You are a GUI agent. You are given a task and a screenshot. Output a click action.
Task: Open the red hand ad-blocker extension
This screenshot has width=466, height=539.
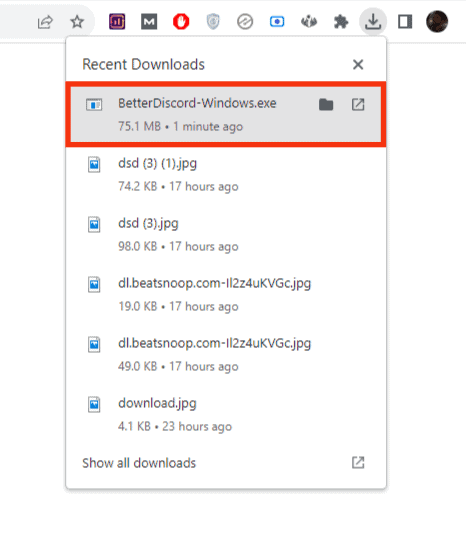pyautogui.click(x=181, y=22)
